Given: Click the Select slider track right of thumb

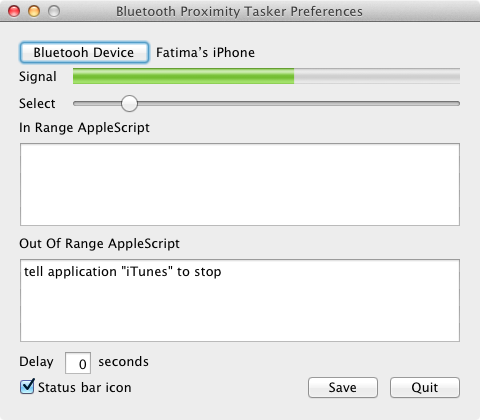Looking at the screenshot, I should tap(299, 104).
